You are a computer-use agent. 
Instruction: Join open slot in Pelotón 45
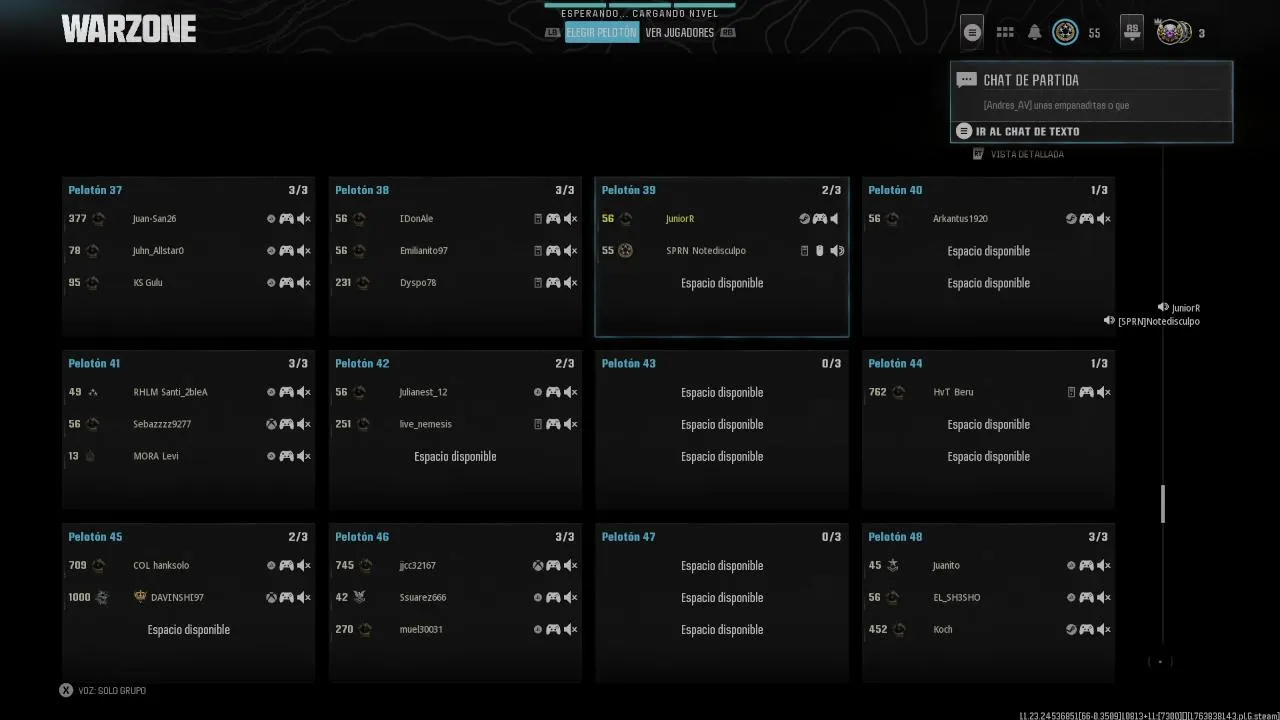point(188,630)
